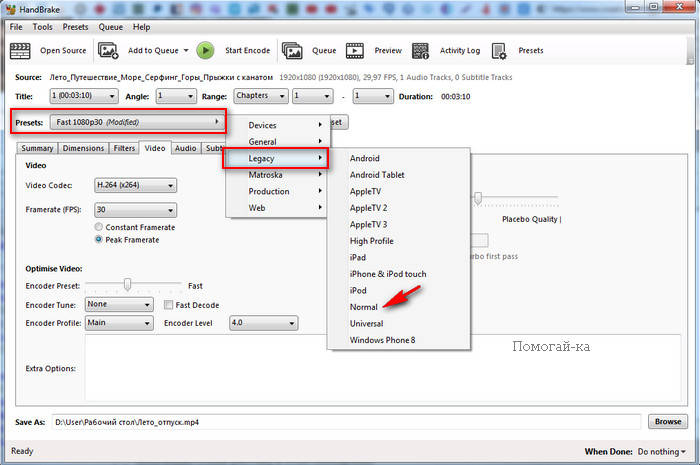Open the Encoder Profile dropdown
This screenshot has width=700, height=465.
point(119,323)
